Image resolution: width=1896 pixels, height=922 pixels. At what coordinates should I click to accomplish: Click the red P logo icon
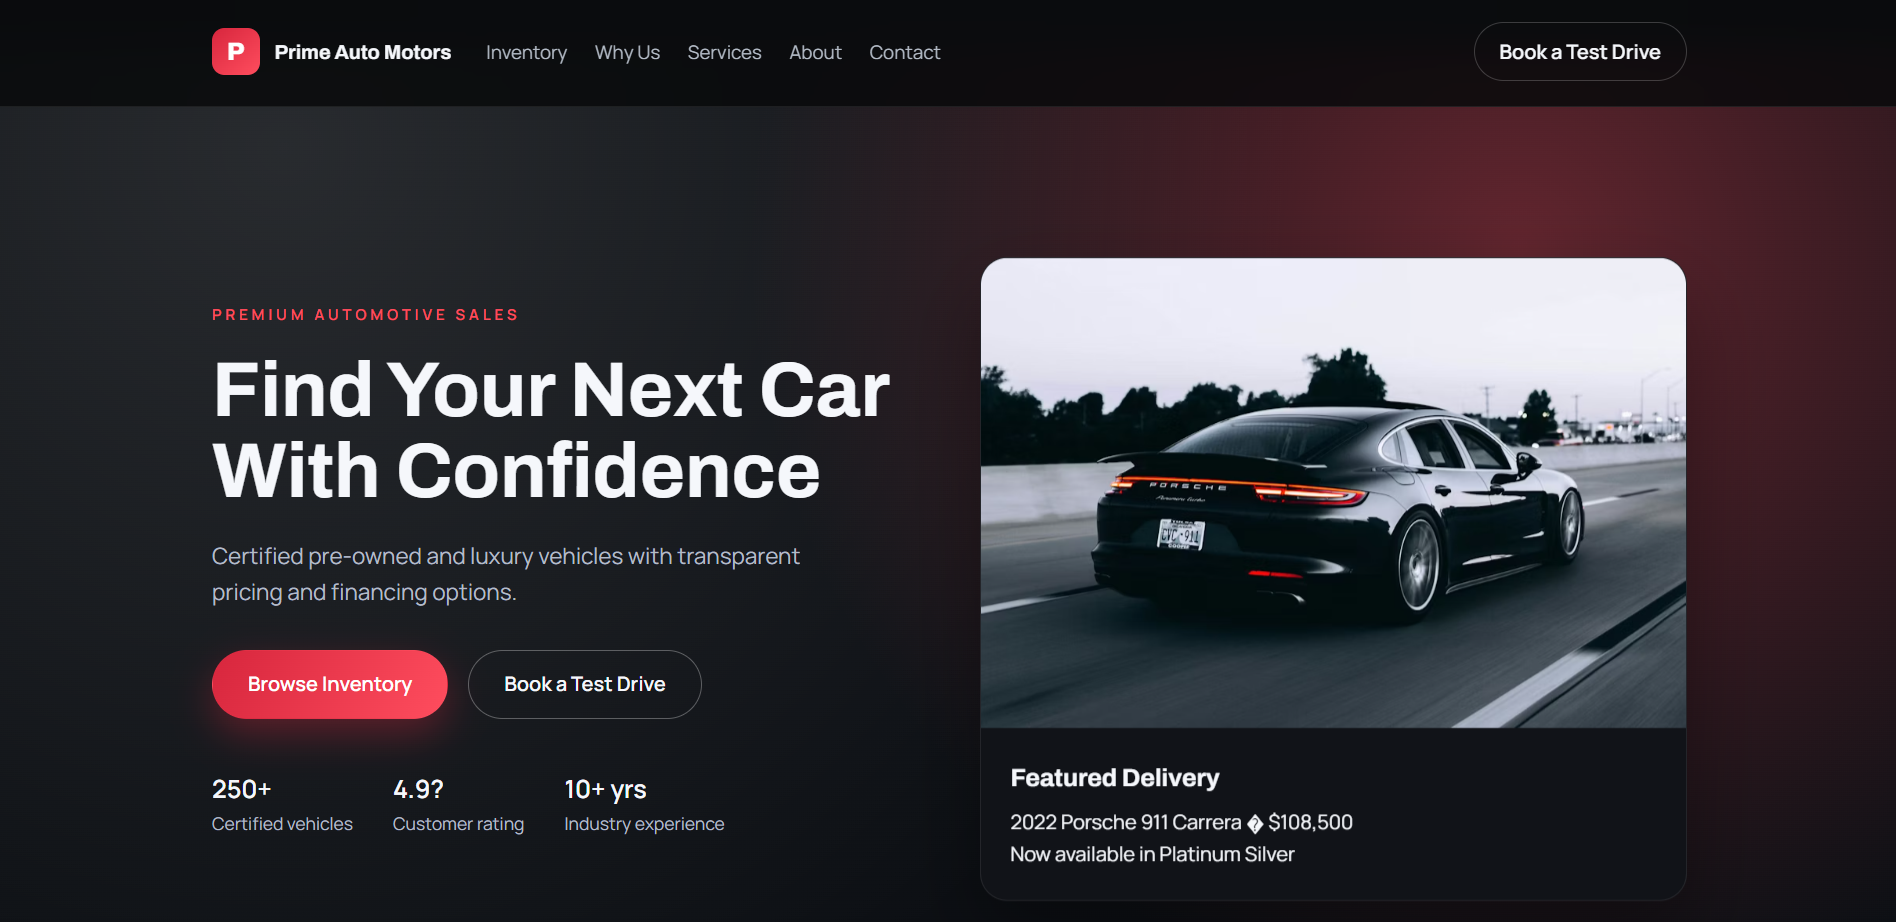pos(236,52)
